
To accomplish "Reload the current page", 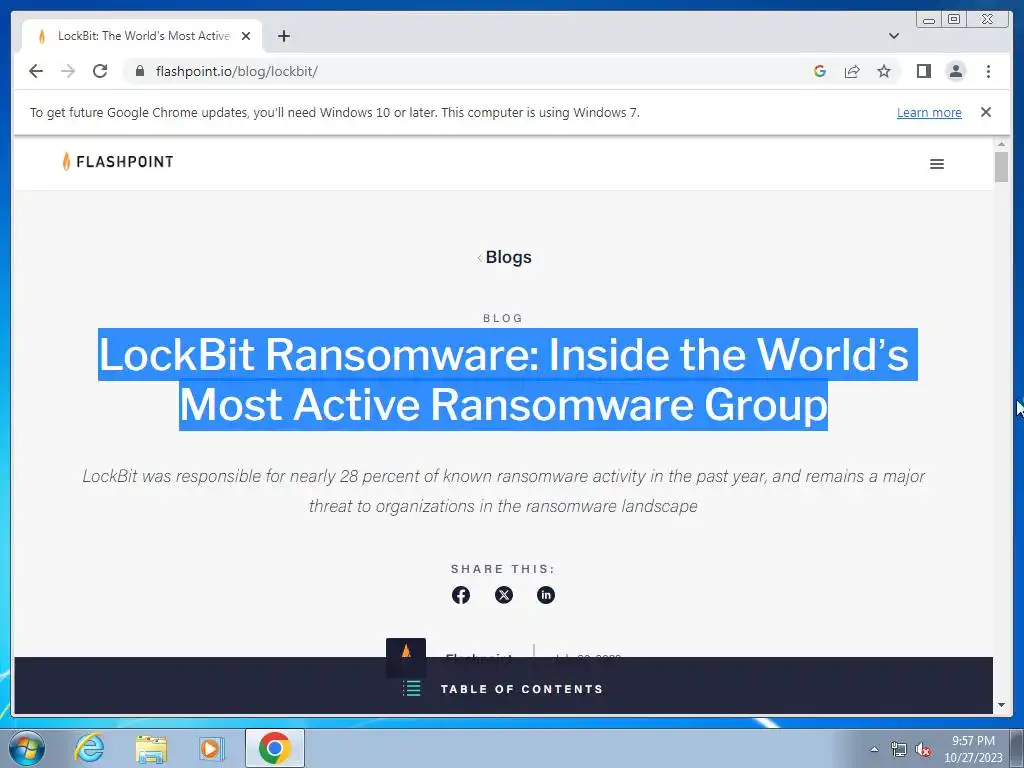I will coord(100,71).
